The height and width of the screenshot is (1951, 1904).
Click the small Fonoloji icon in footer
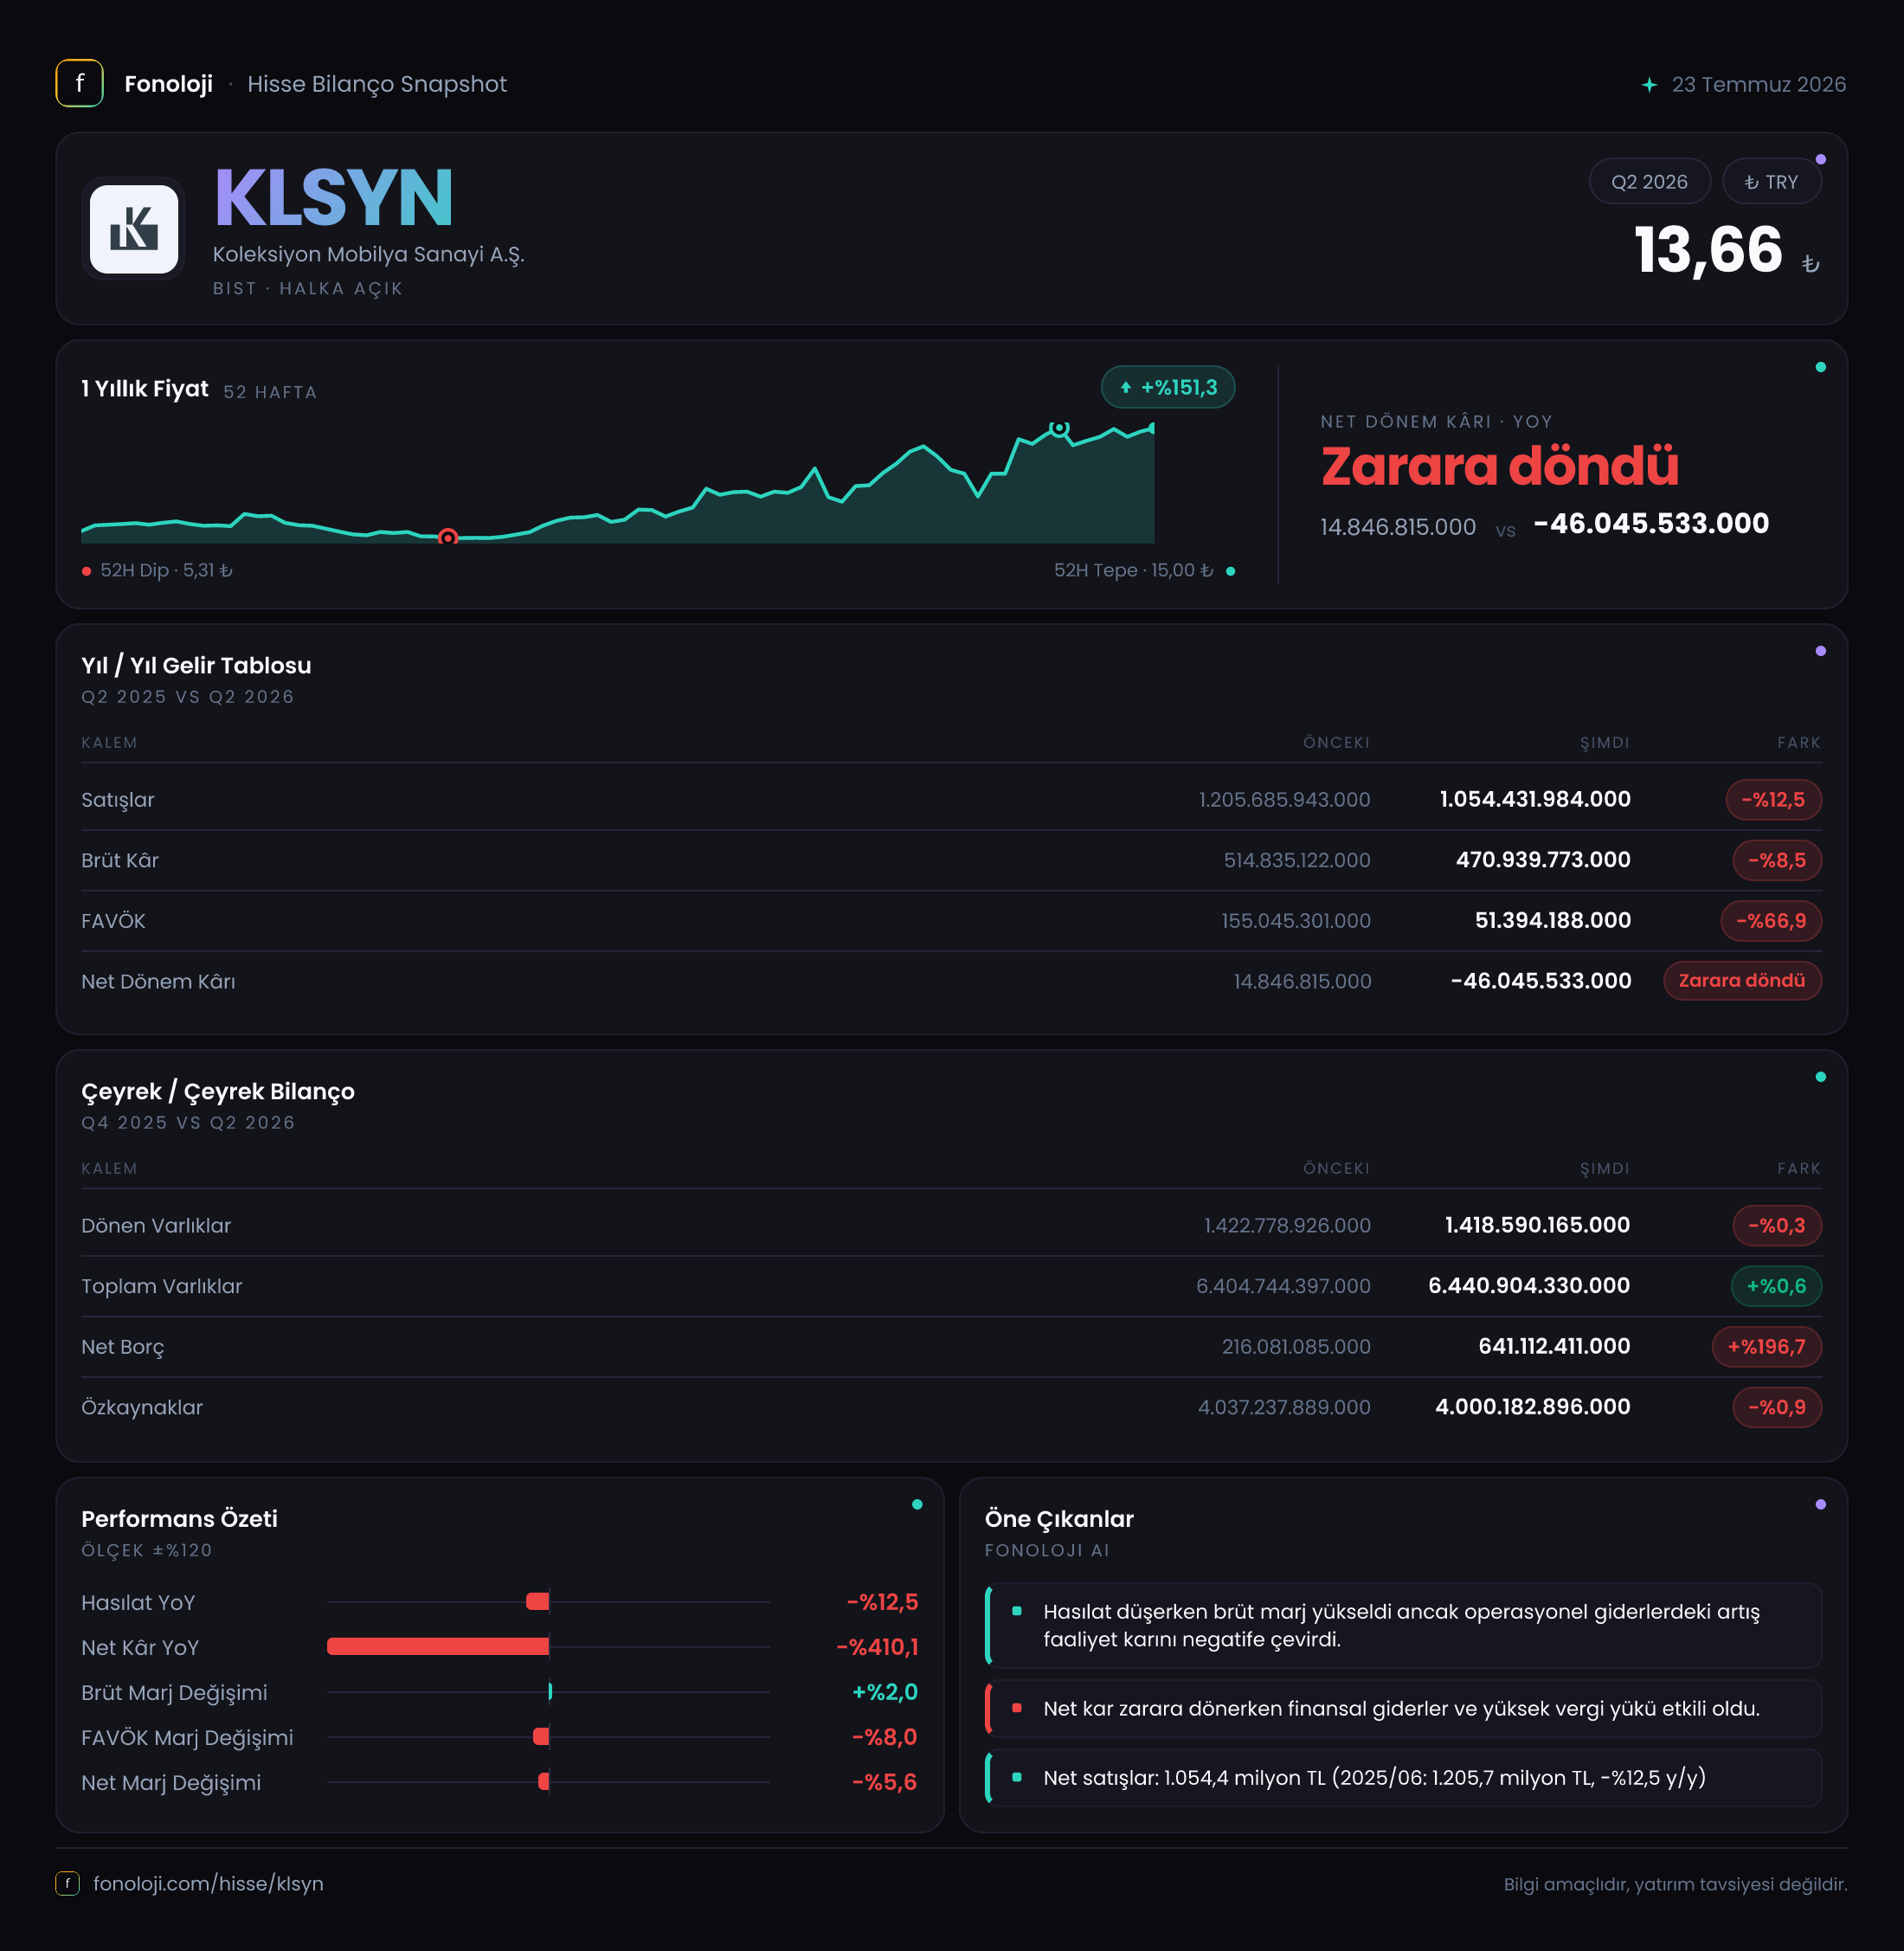[x=67, y=1883]
